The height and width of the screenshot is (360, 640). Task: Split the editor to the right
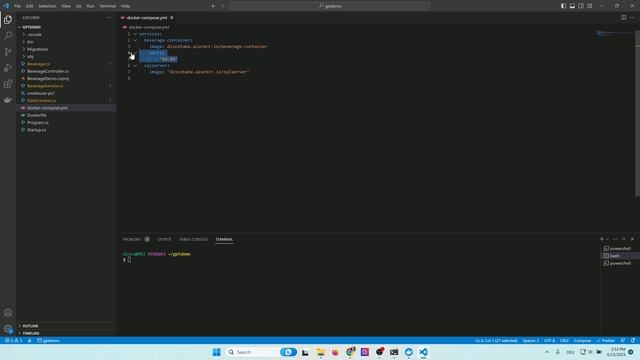click(623, 18)
